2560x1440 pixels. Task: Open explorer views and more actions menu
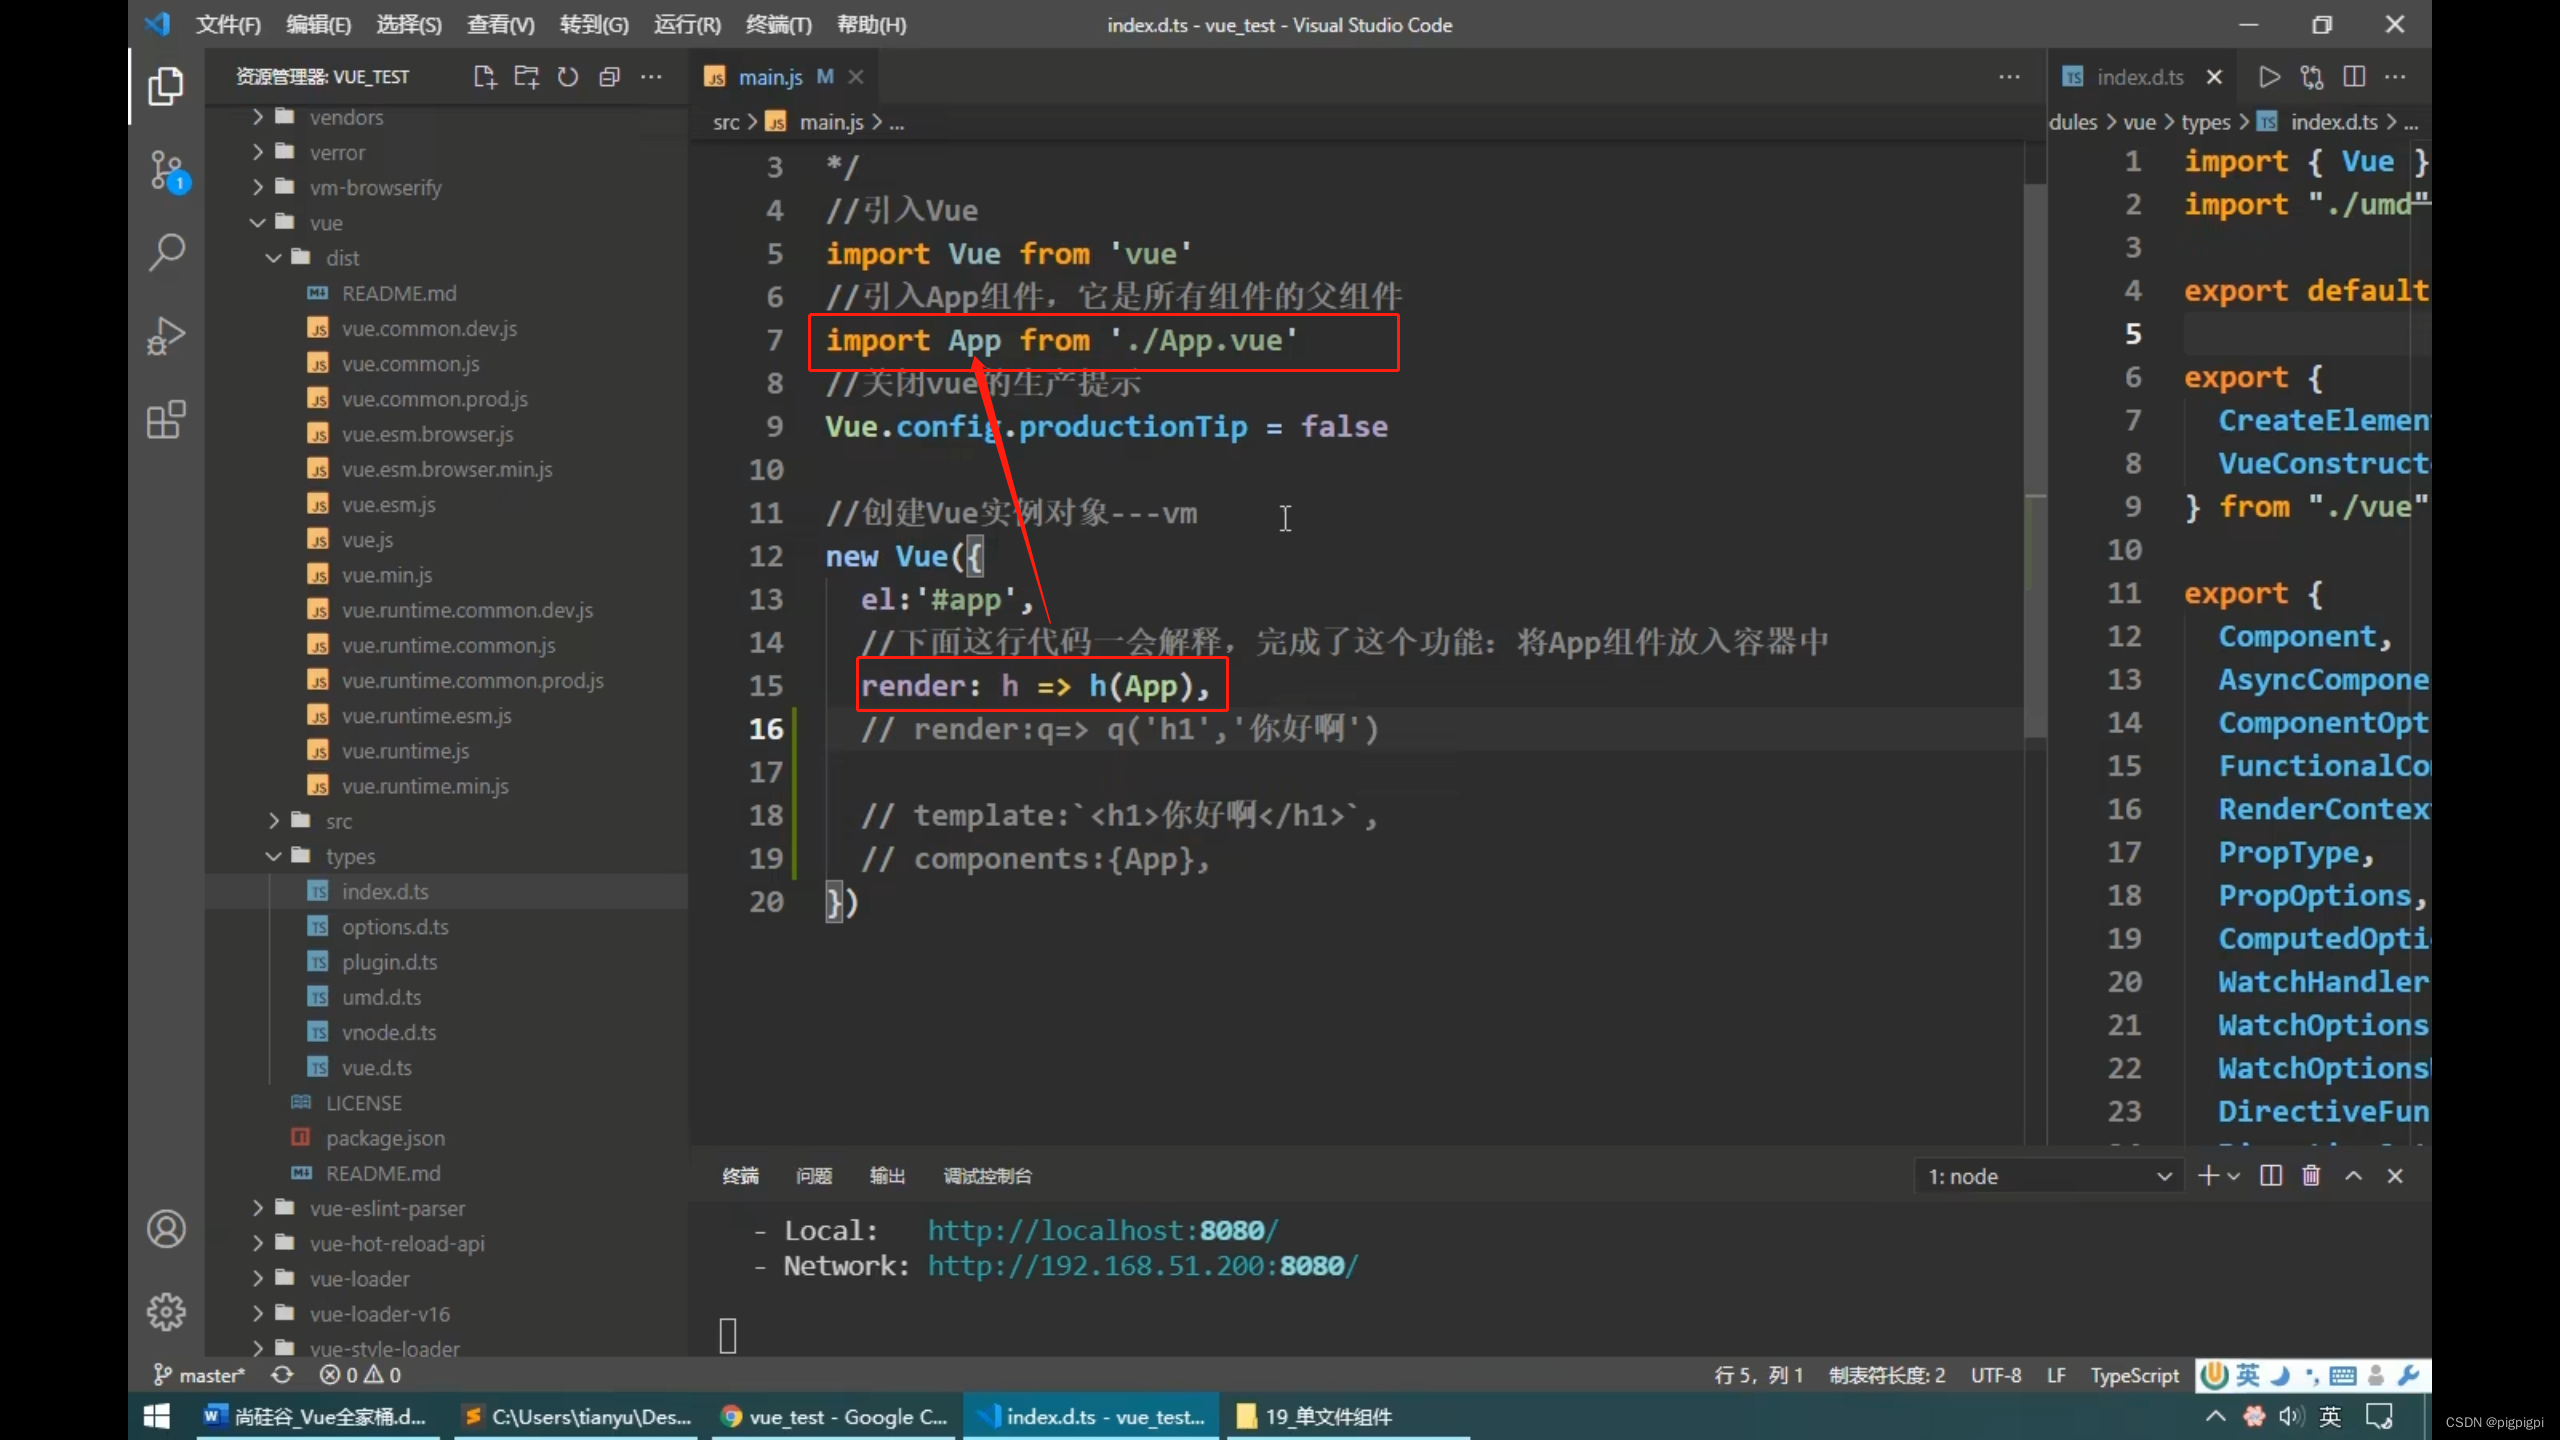[x=651, y=77]
